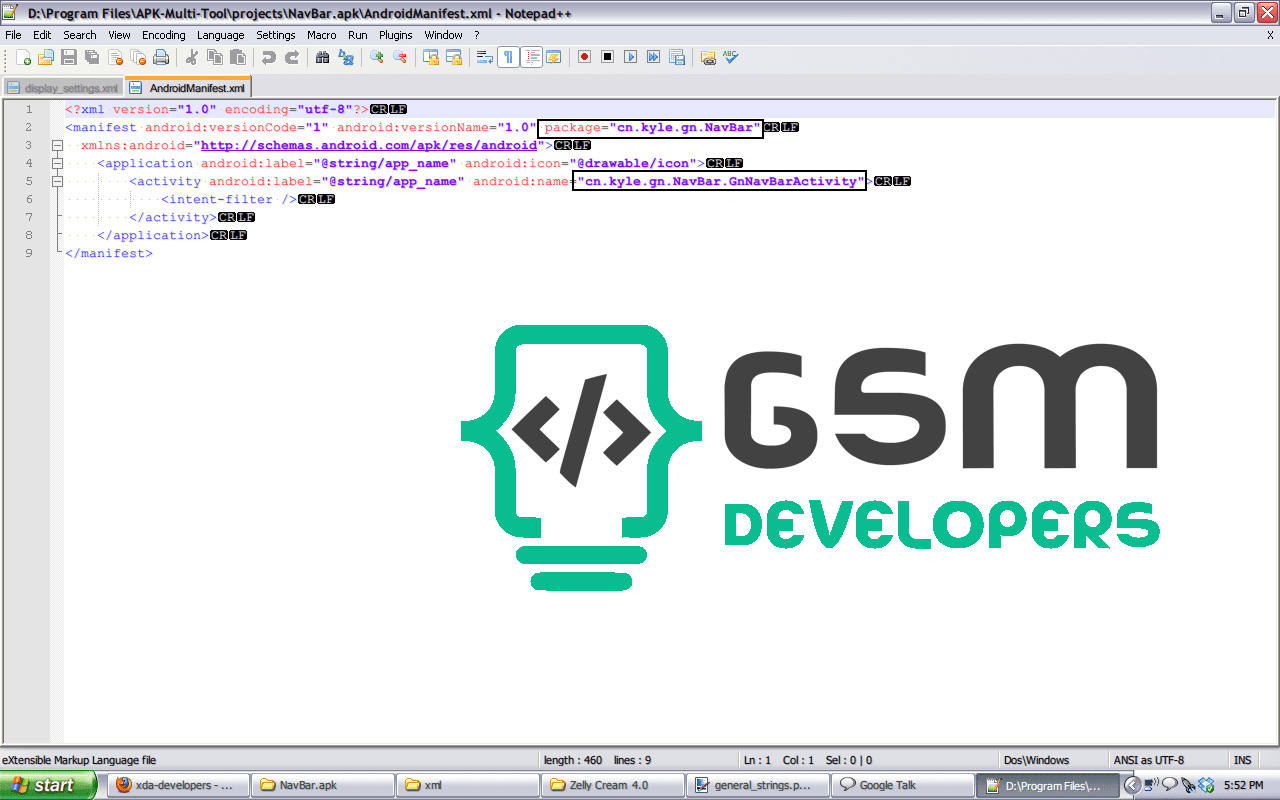Create a new document with the New icon
The height and width of the screenshot is (800, 1280).
click(x=23, y=57)
